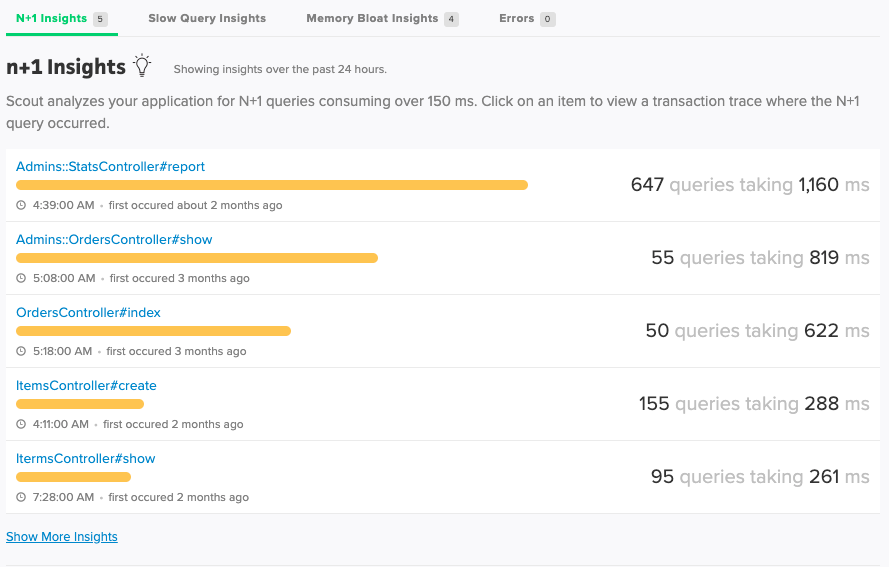Open the ItemsController#create insight
Screen dimensions: 889x567
86,386
